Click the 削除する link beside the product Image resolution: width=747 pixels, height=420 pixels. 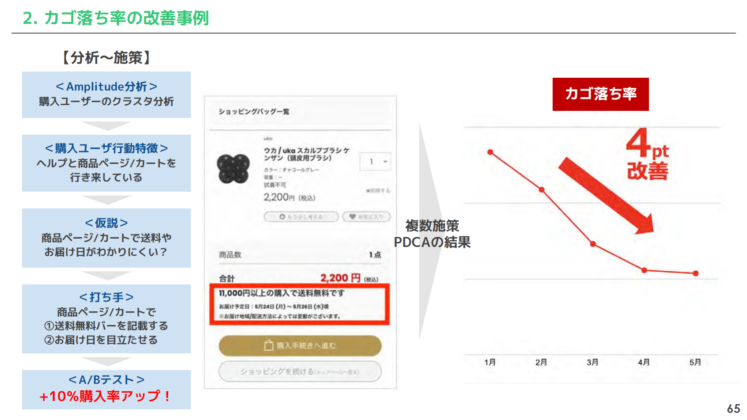tap(378, 190)
